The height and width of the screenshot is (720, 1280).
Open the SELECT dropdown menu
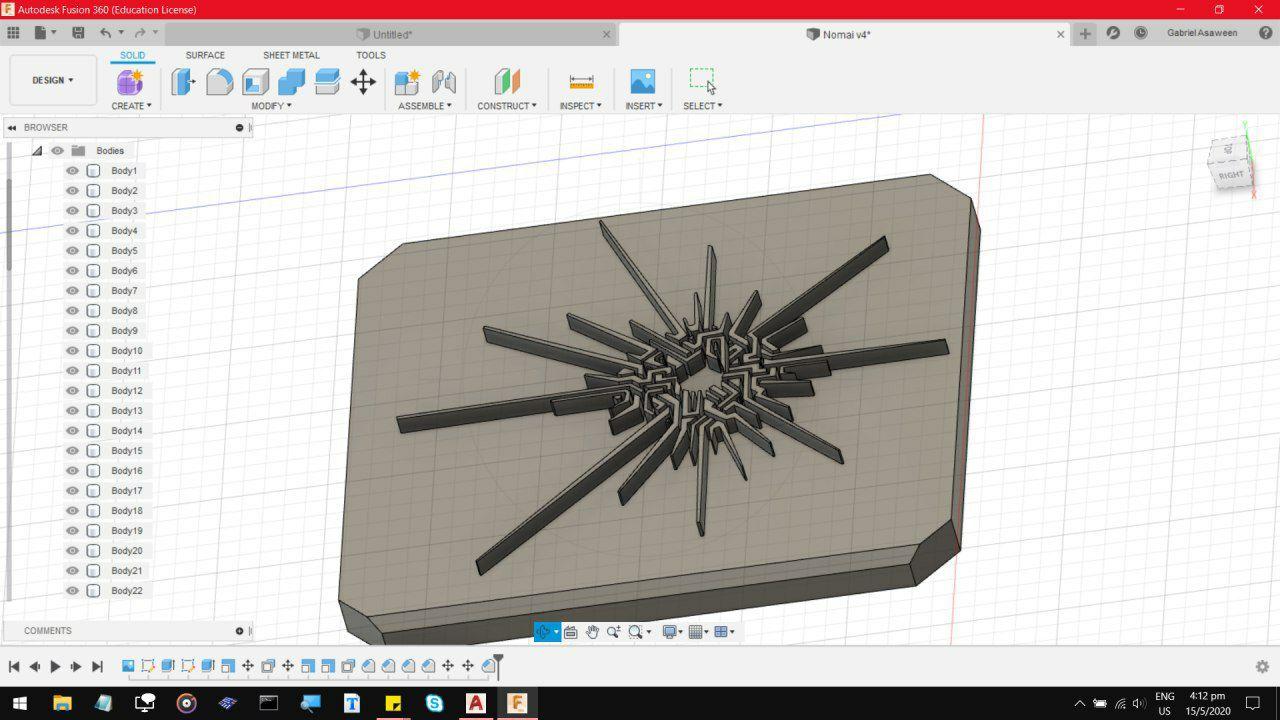tap(703, 106)
